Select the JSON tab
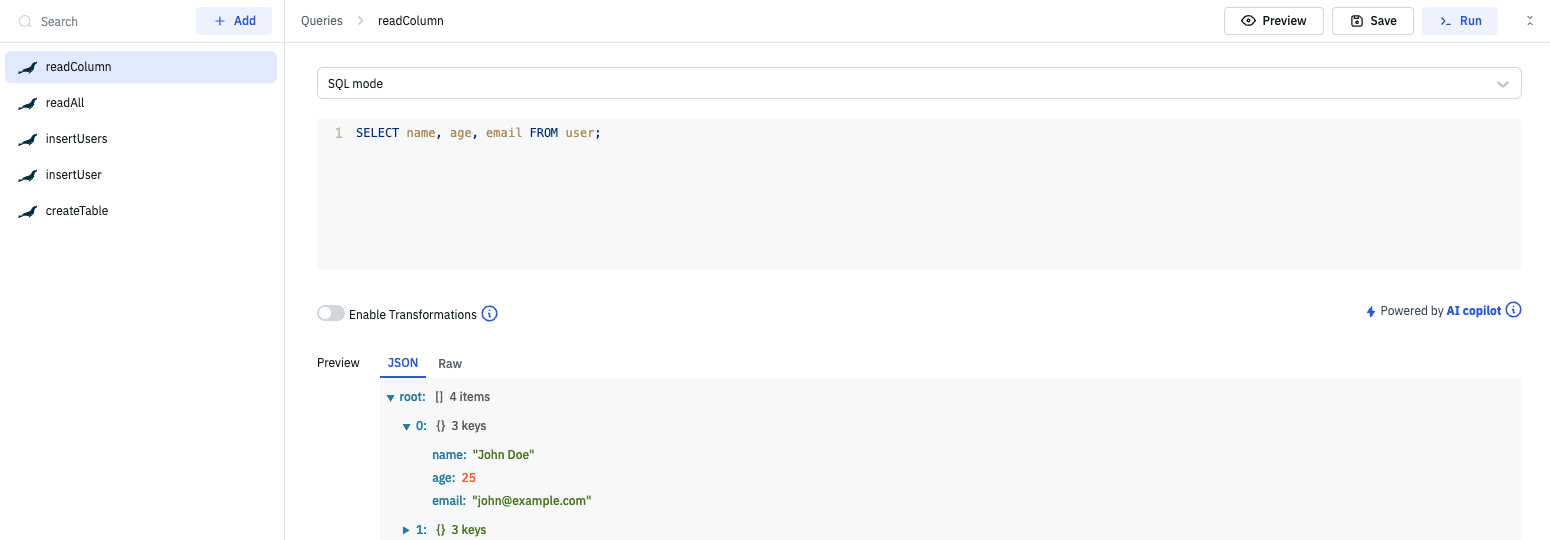This screenshot has height=540, width=1550. [403, 363]
